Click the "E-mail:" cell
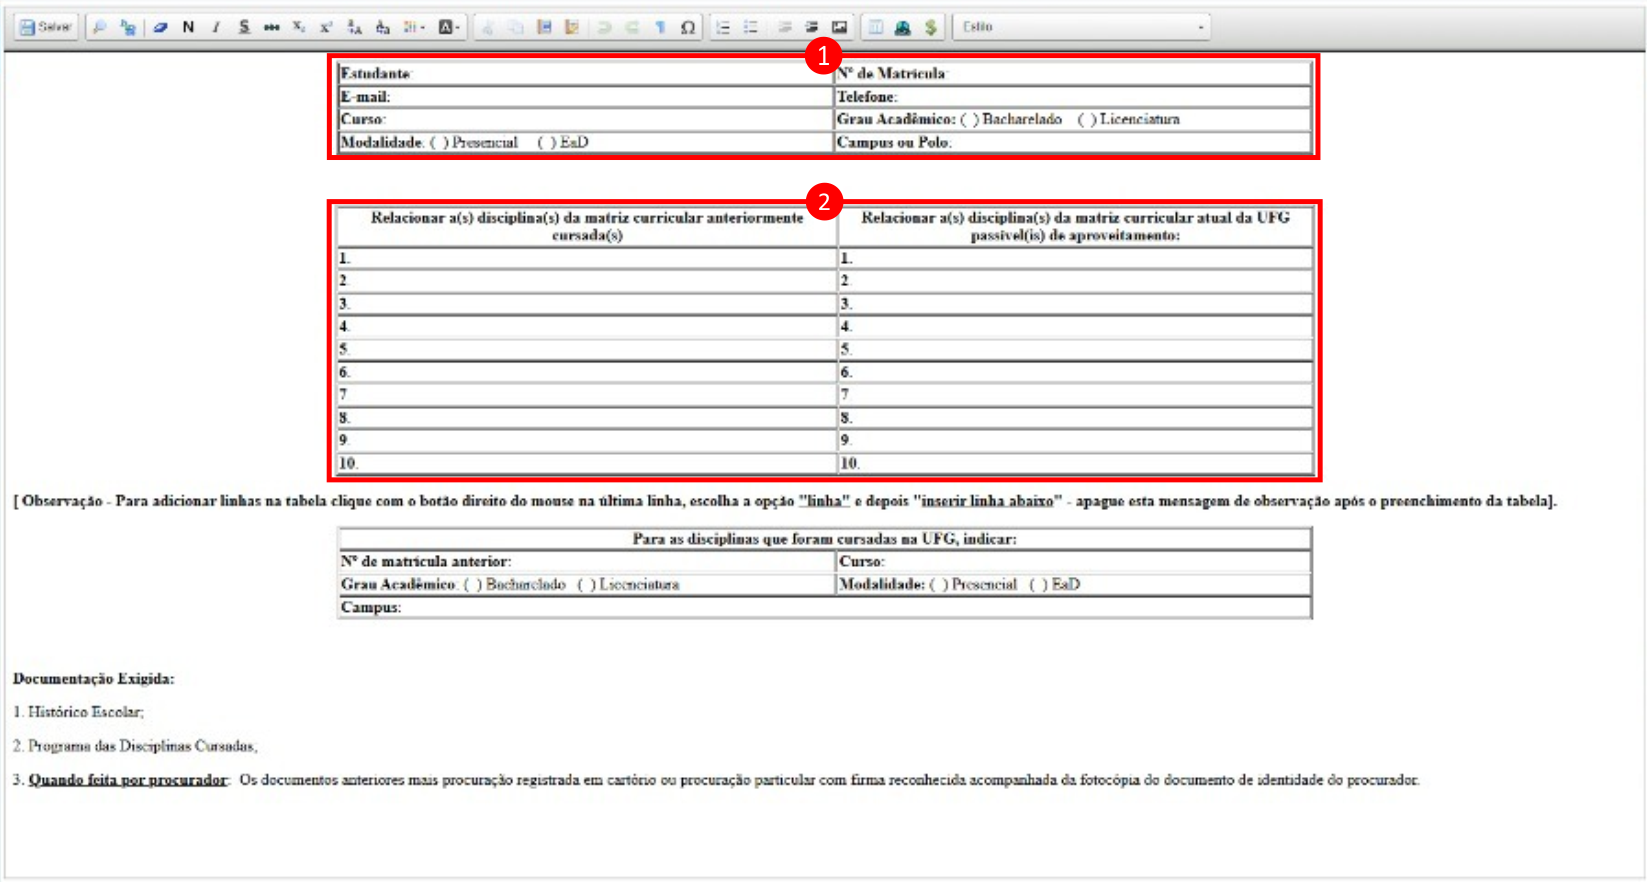The width and height of the screenshot is (1647, 882). click(x=585, y=96)
